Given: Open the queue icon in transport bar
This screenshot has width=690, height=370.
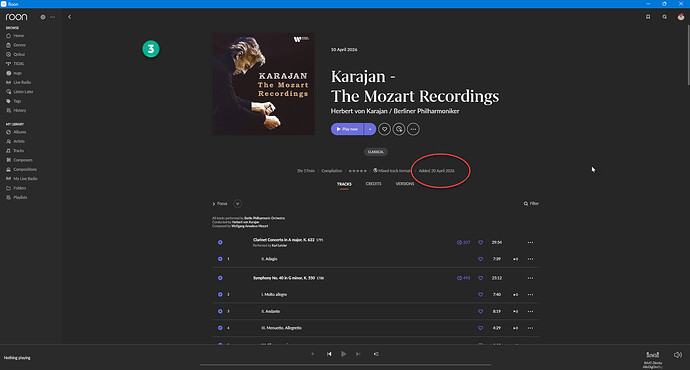Looking at the screenshot, I should [x=376, y=354].
